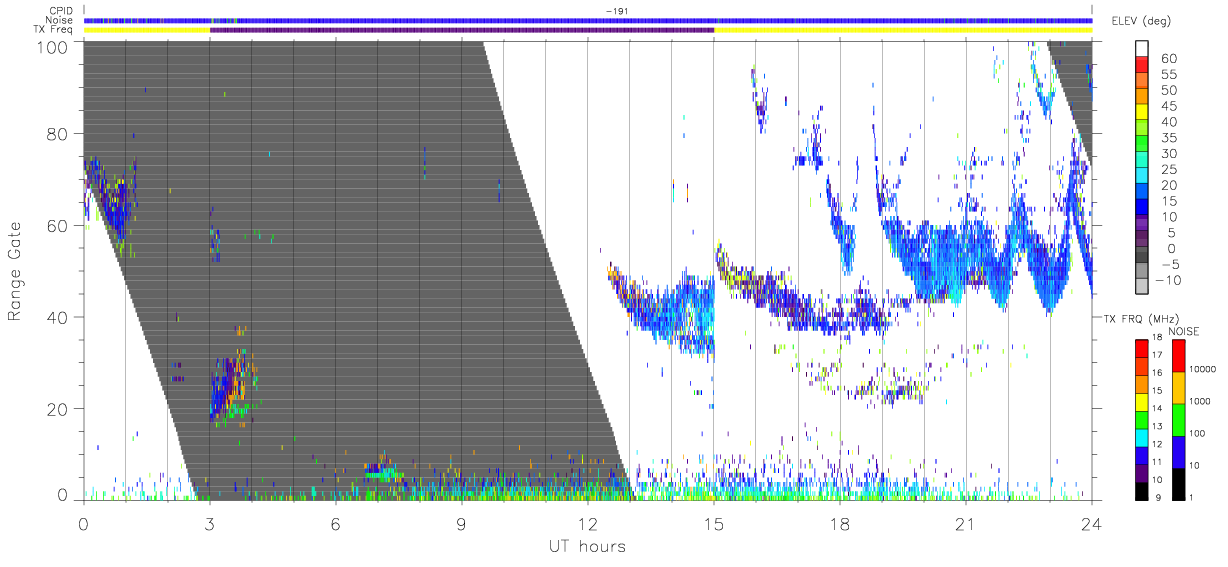Screen dimensions: 1228x567
Task: Select the red top segment of TX FRQ bar
Action: [1141, 348]
